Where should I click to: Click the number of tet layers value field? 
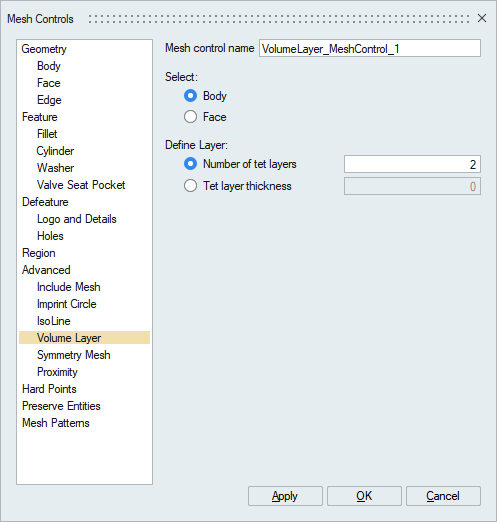[412, 164]
